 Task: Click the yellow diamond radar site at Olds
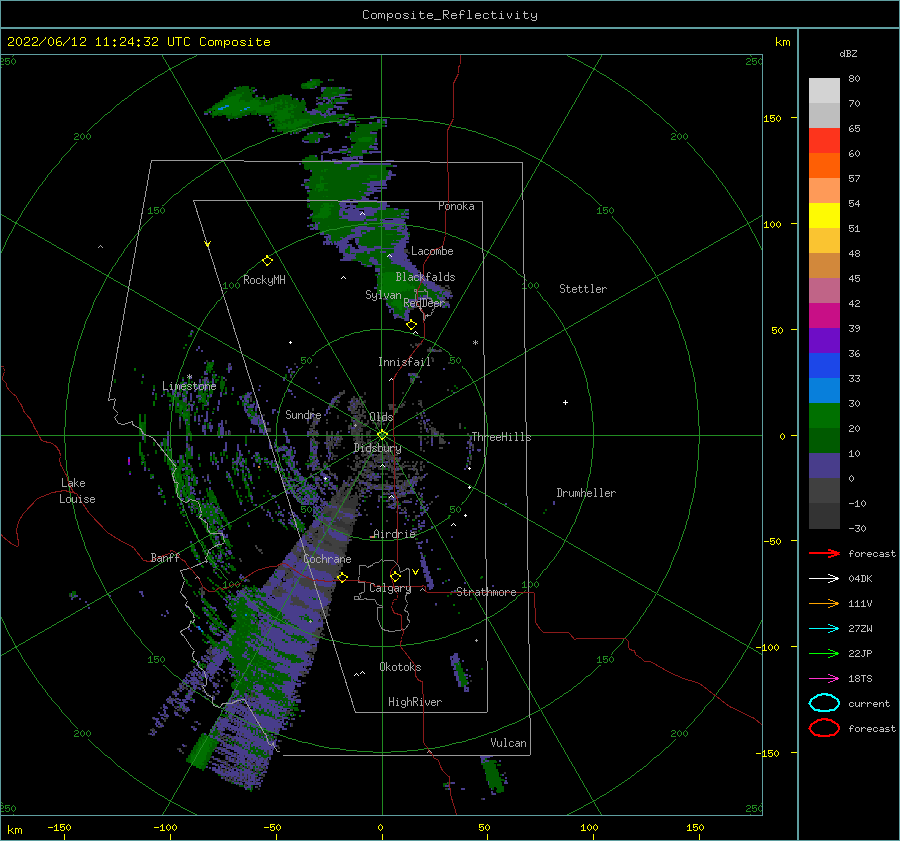(382, 435)
